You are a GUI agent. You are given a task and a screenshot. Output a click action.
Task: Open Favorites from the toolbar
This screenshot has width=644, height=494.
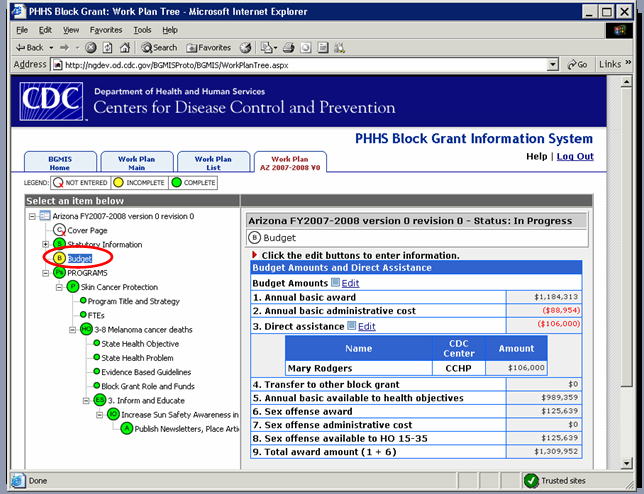208,47
